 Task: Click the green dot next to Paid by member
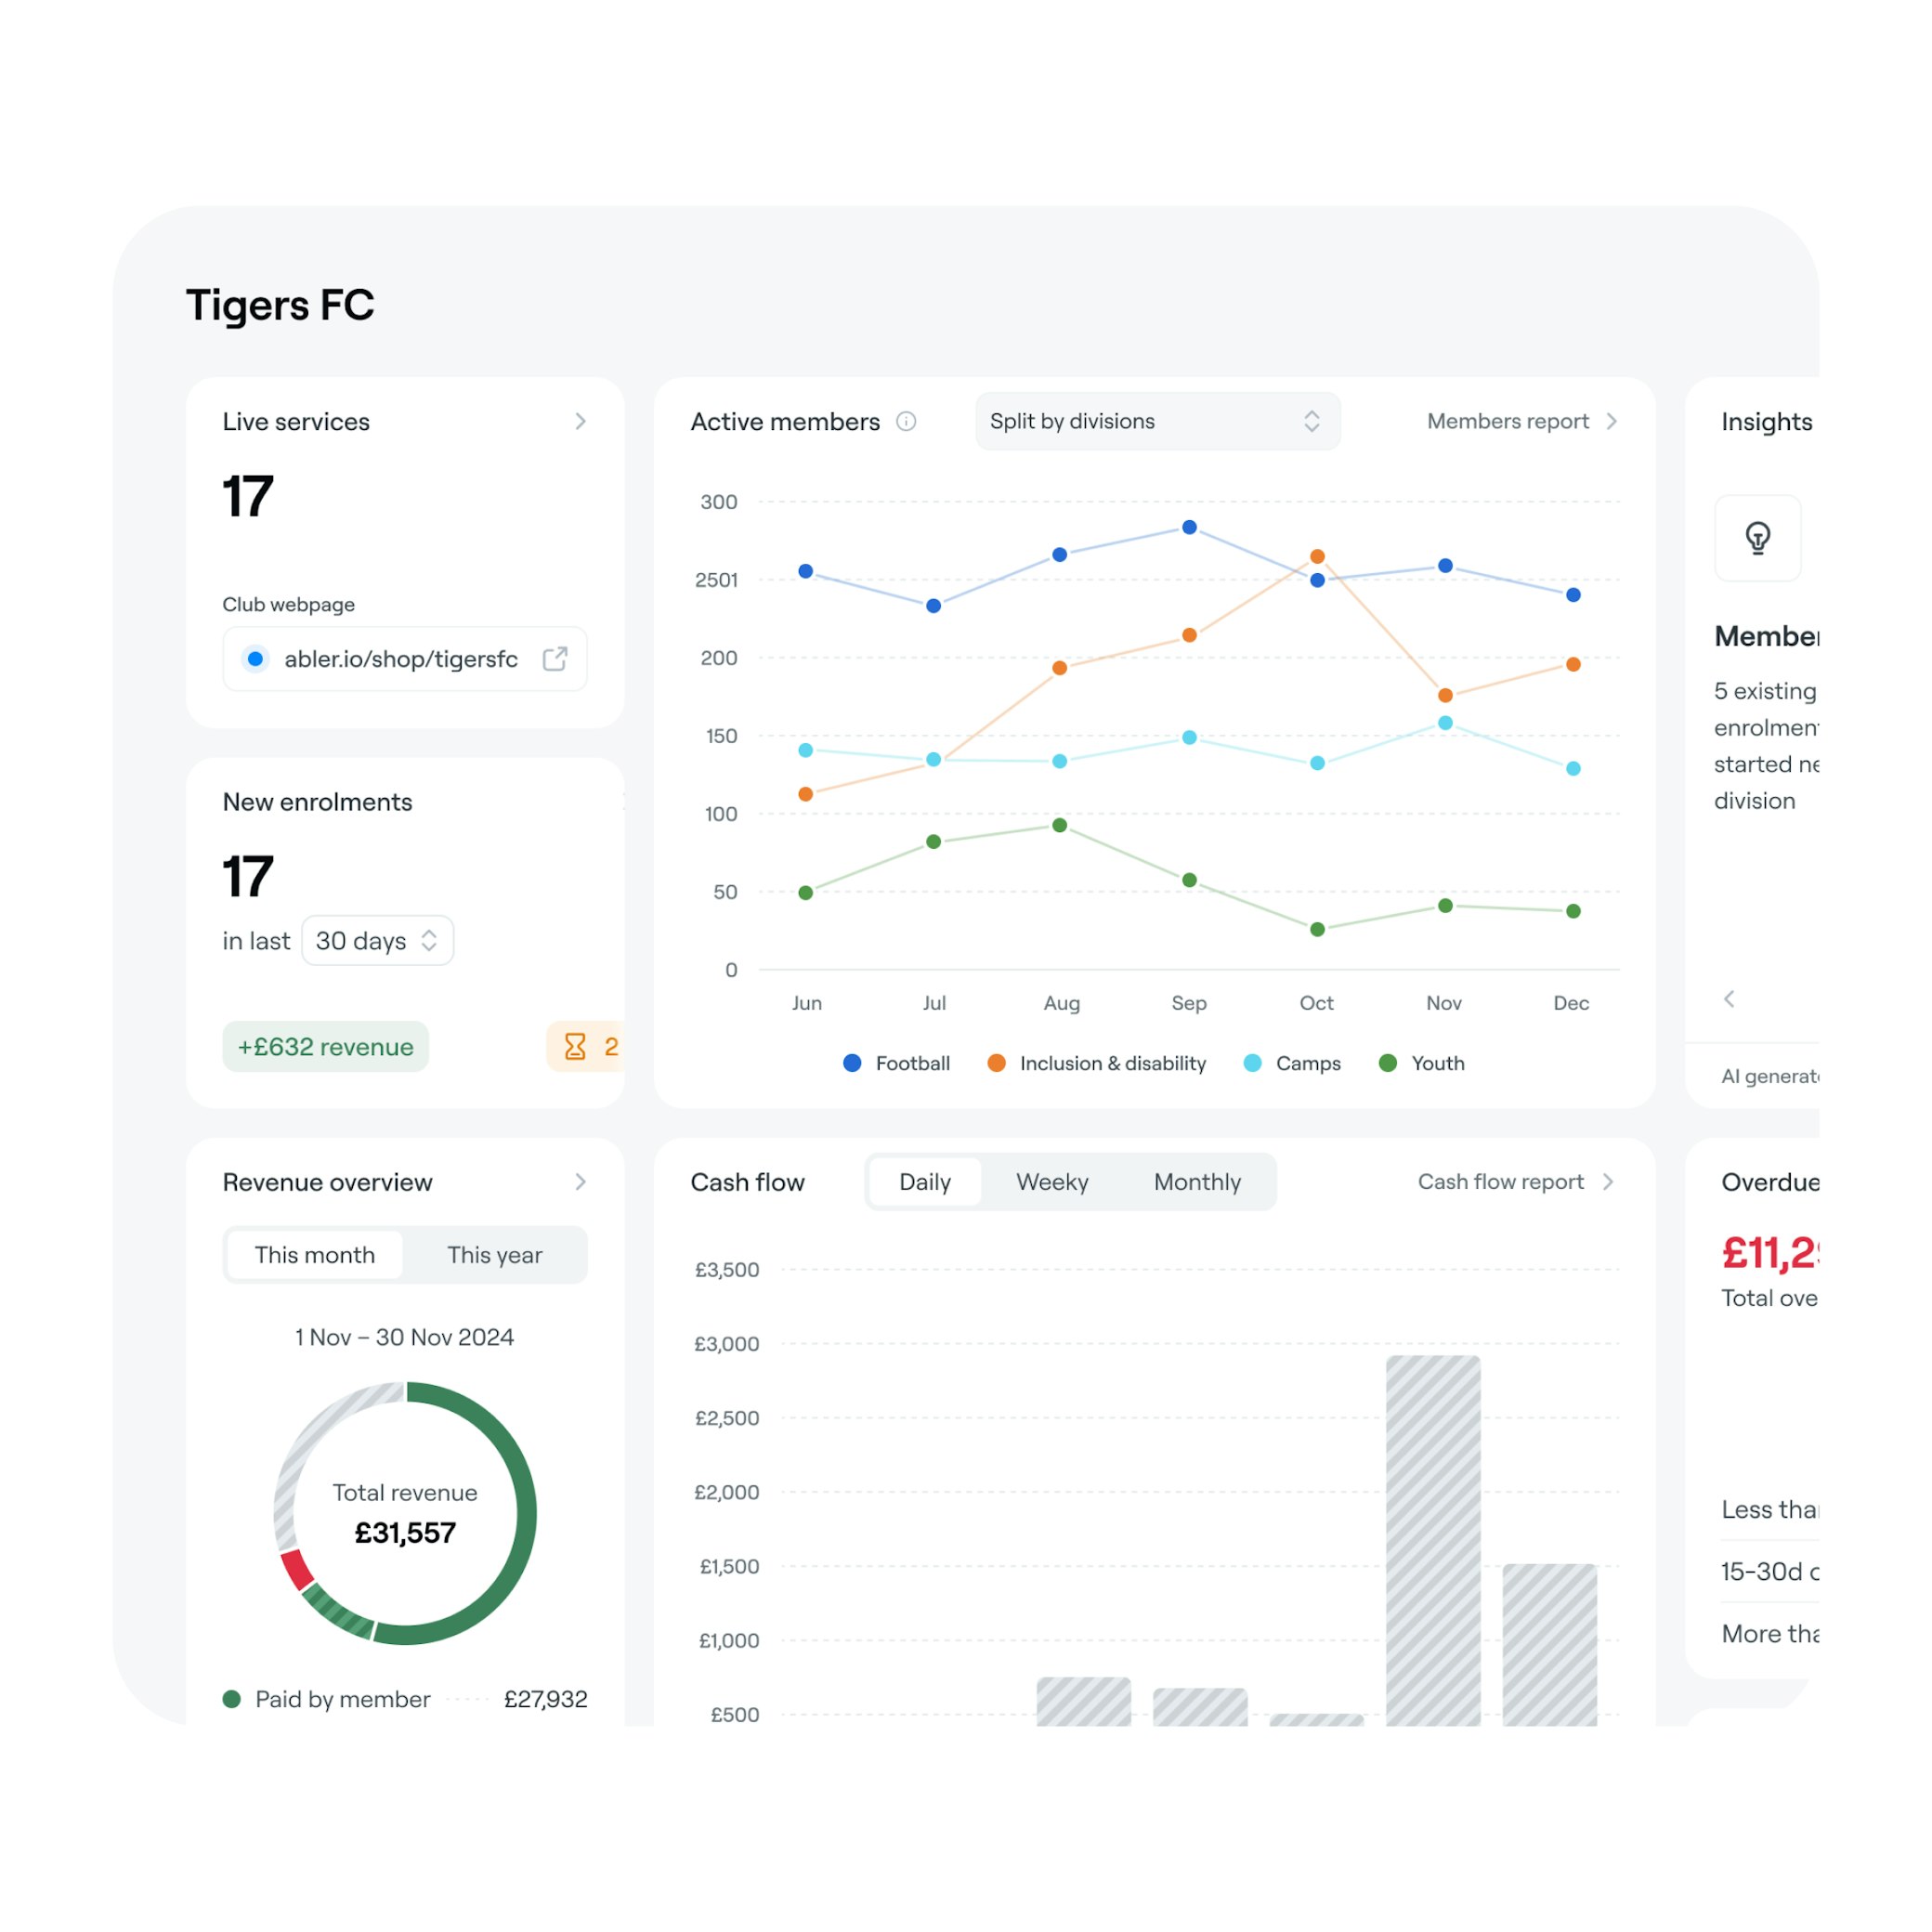(233, 1698)
